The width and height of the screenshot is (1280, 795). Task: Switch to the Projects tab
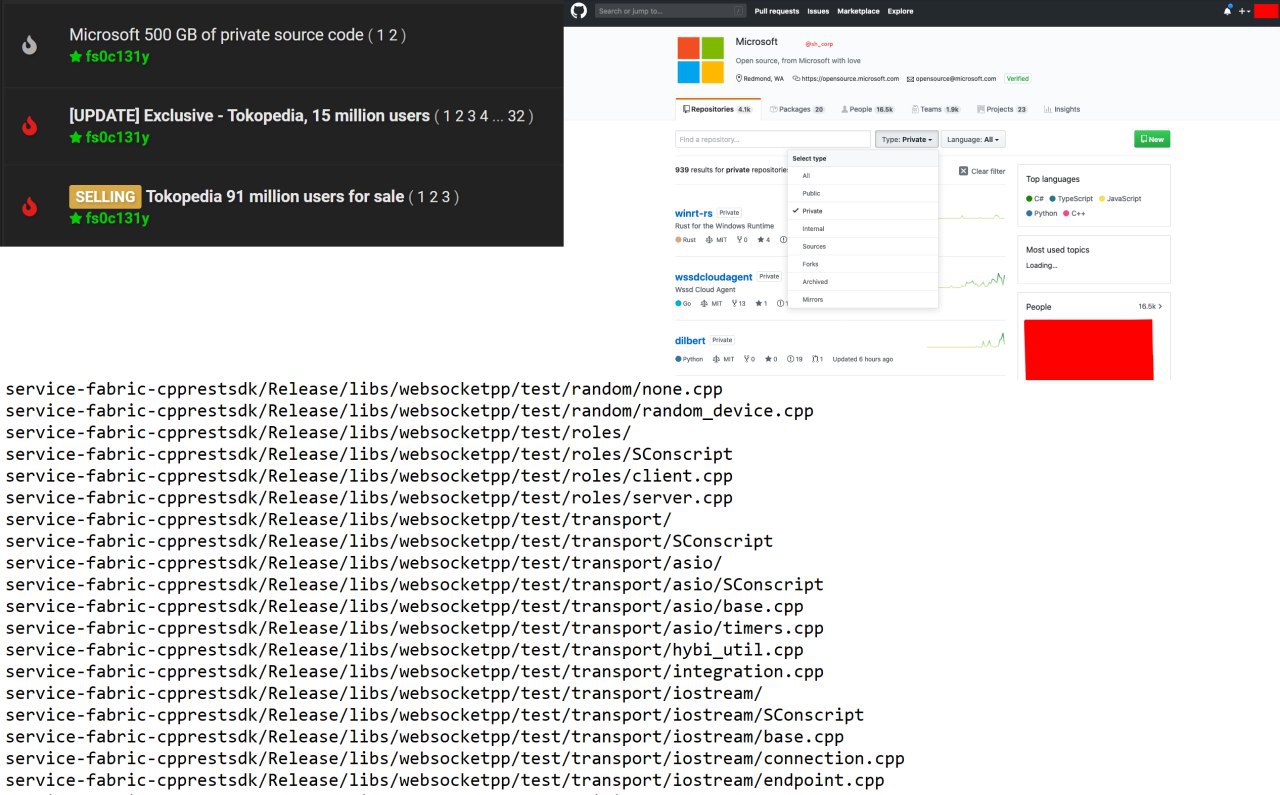pyautogui.click(x=1003, y=109)
